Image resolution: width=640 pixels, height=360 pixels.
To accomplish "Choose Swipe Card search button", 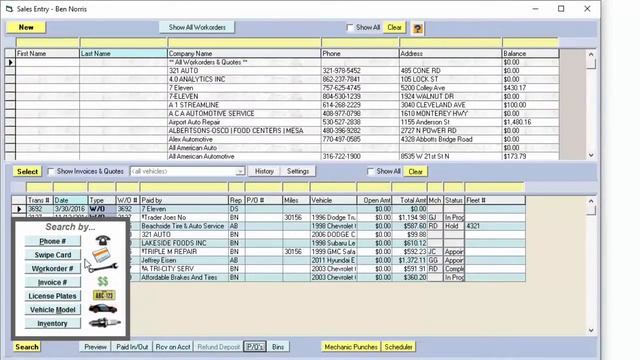I will point(53,255).
